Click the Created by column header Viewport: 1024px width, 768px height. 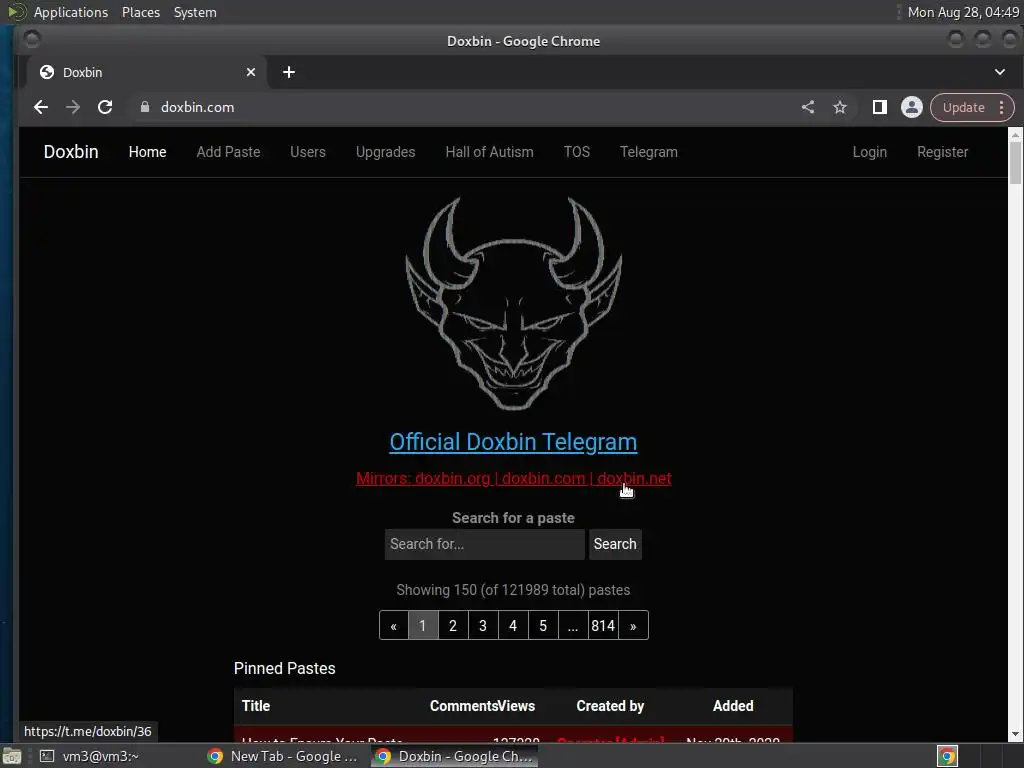pos(610,705)
